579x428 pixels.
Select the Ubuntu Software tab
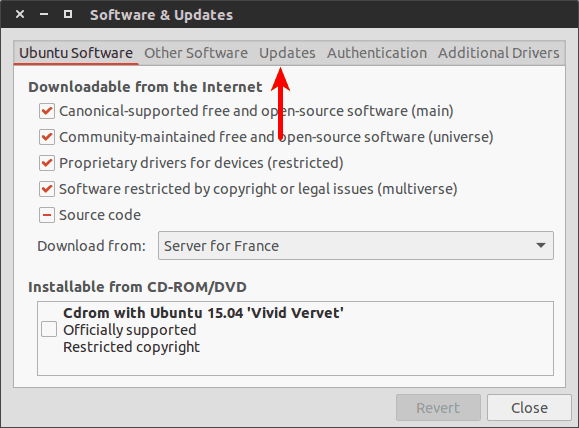pyautogui.click(x=76, y=53)
